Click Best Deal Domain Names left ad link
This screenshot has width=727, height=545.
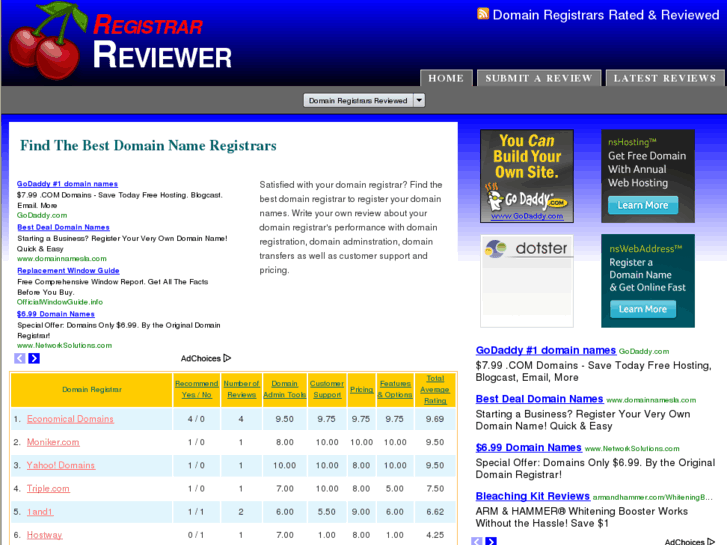coord(64,227)
